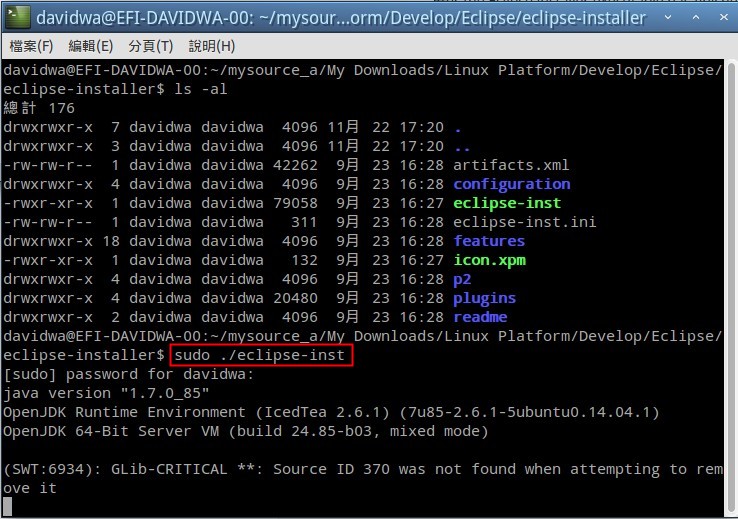Click the 'configuration' directory name
Image resolution: width=738 pixels, height=519 pixels.
tap(512, 184)
